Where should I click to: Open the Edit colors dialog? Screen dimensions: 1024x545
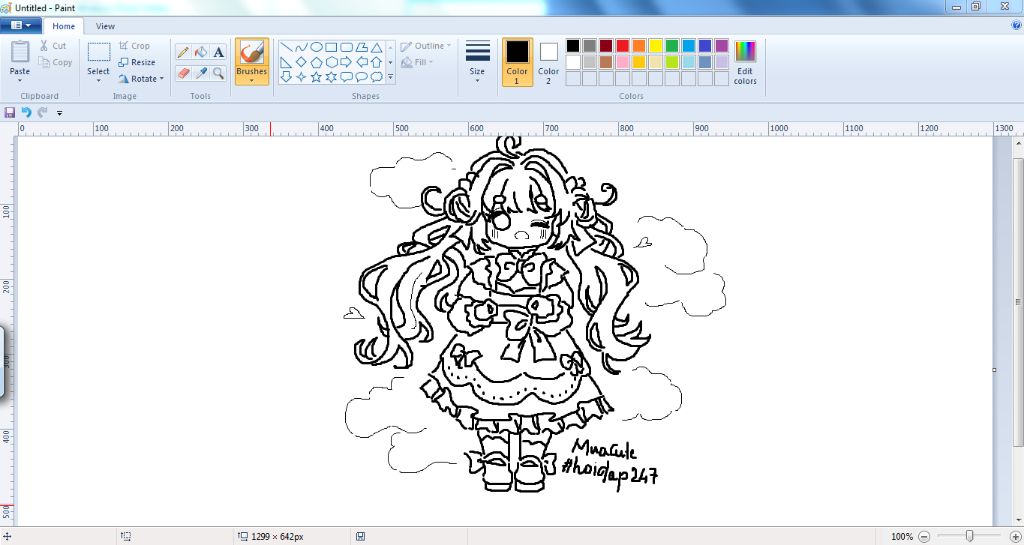click(x=745, y=62)
